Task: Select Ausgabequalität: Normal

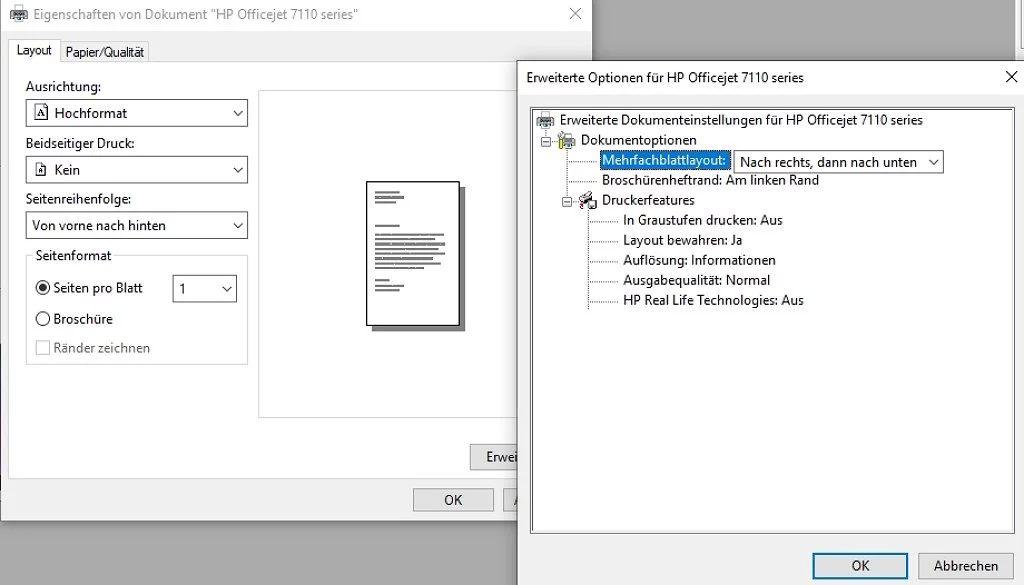Action: 696,280
